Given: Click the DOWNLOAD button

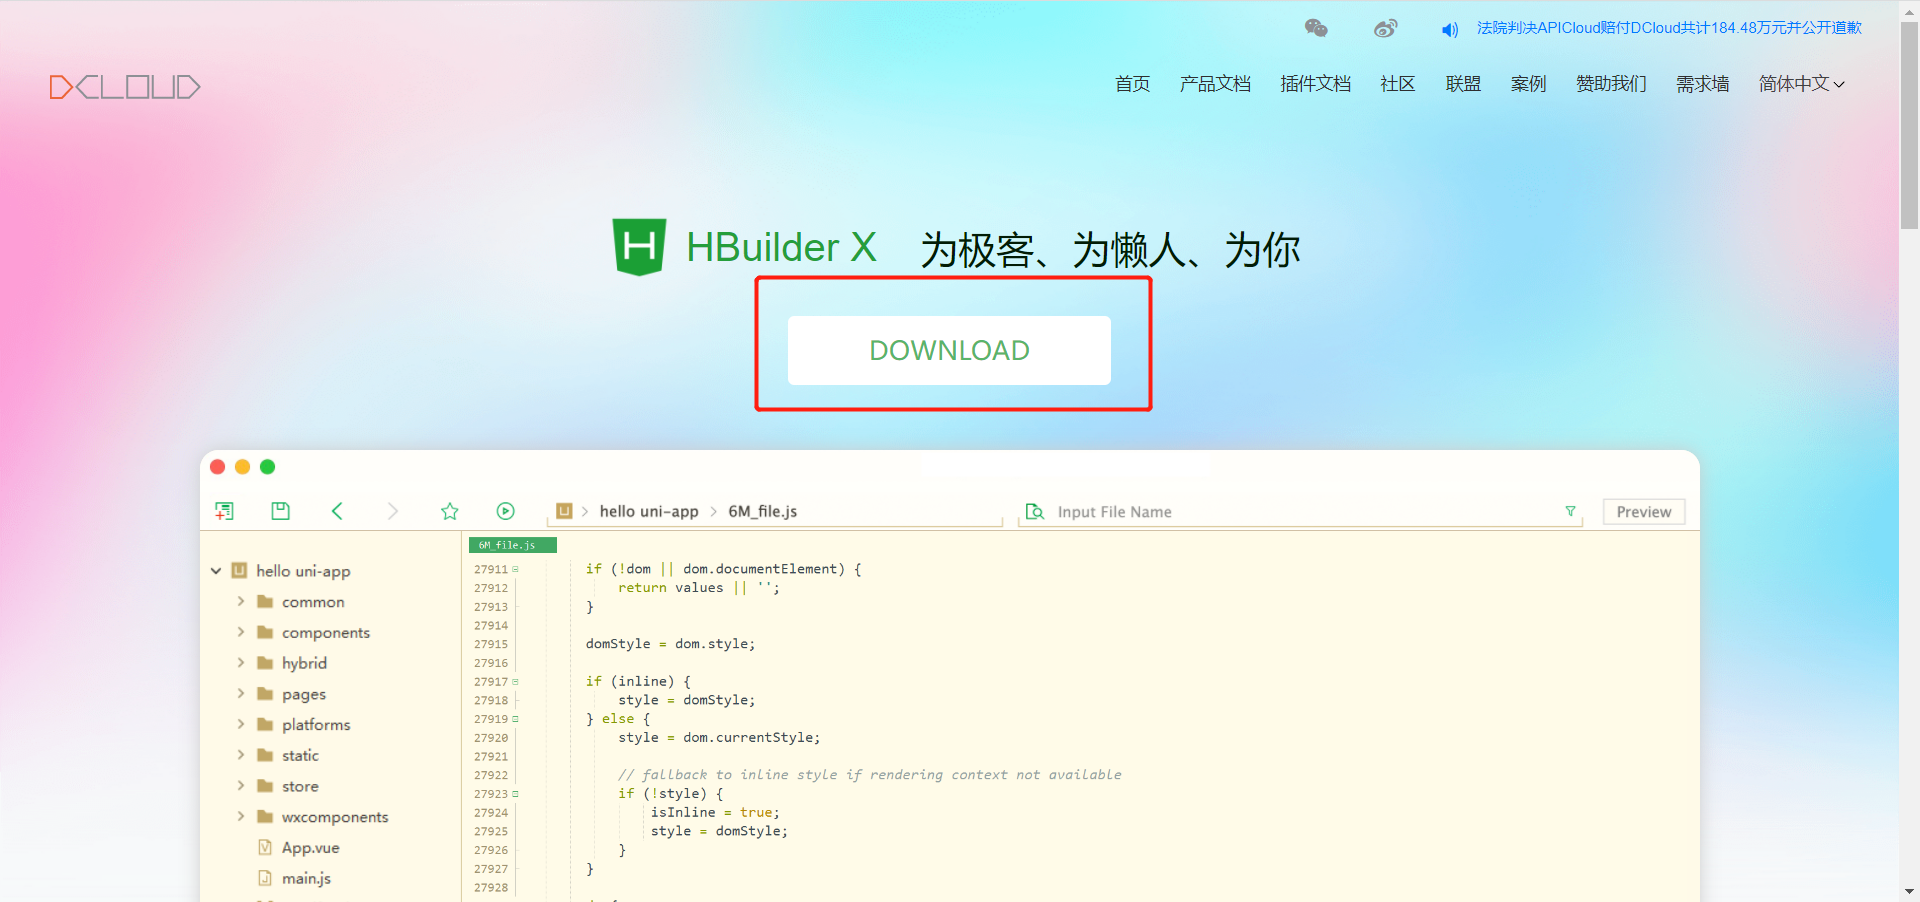Looking at the screenshot, I should pyautogui.click(x=949, y=350).
